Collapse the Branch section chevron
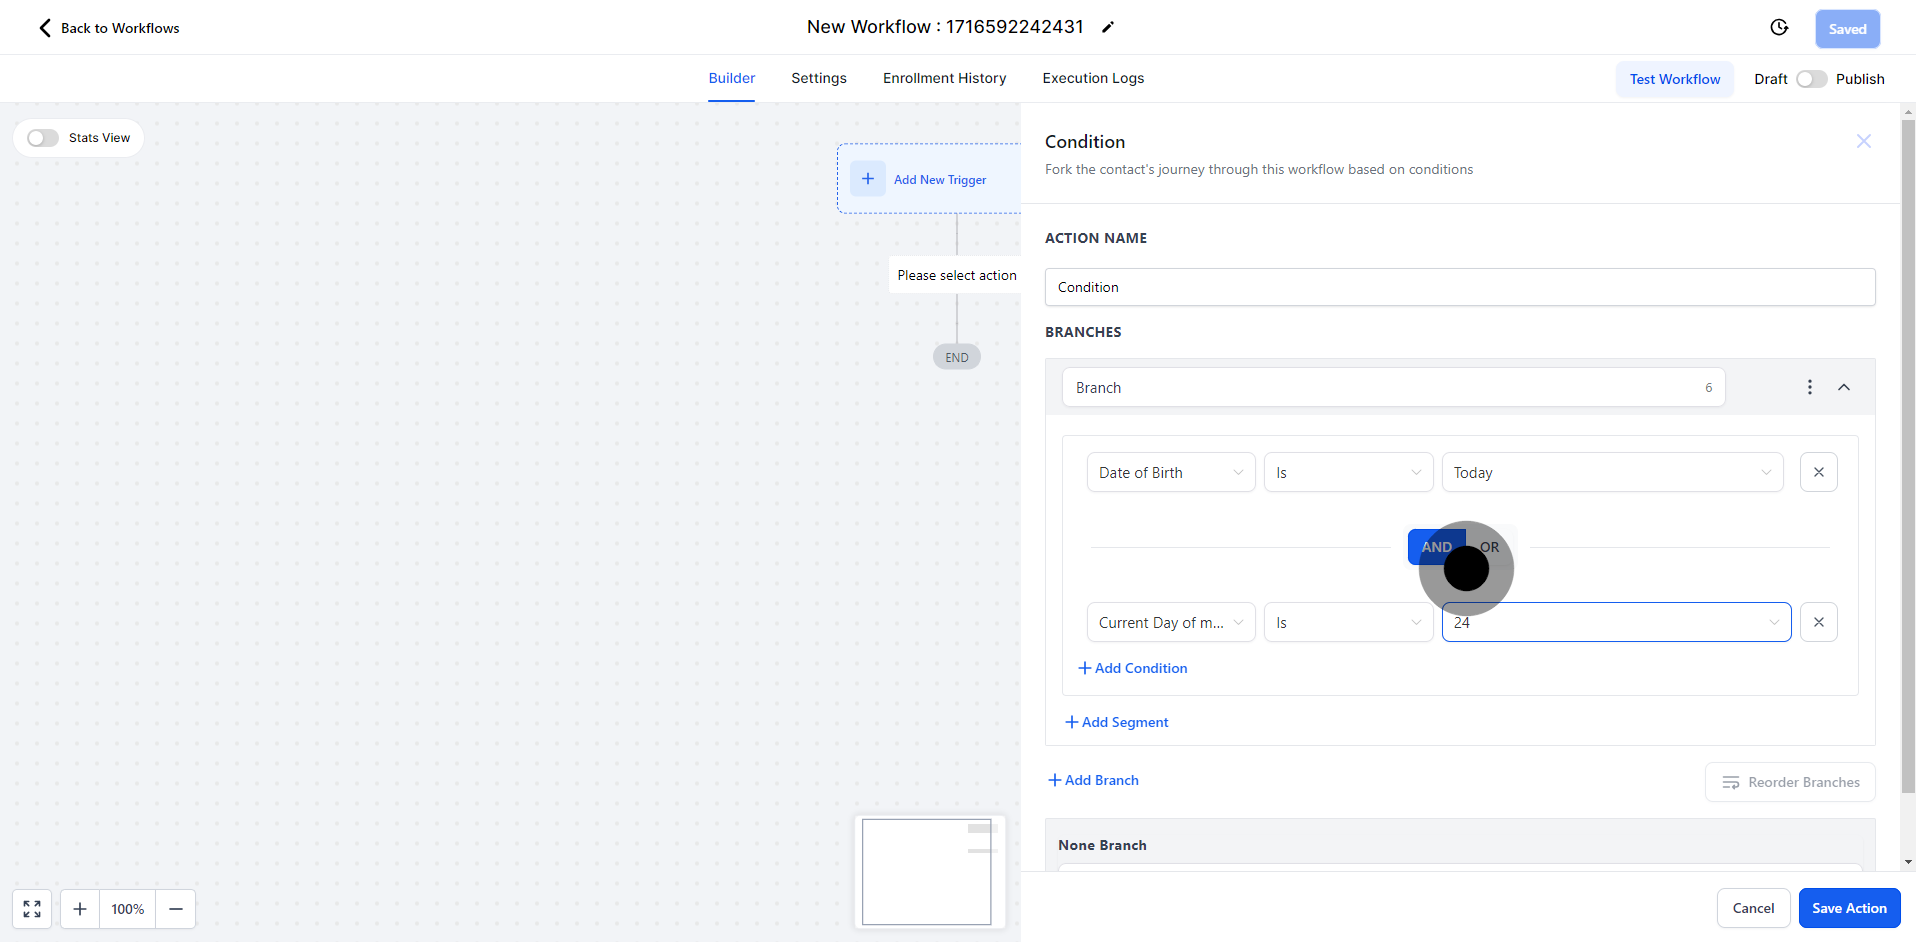This screenshot has height=942, width=1916. (1844, 387)
